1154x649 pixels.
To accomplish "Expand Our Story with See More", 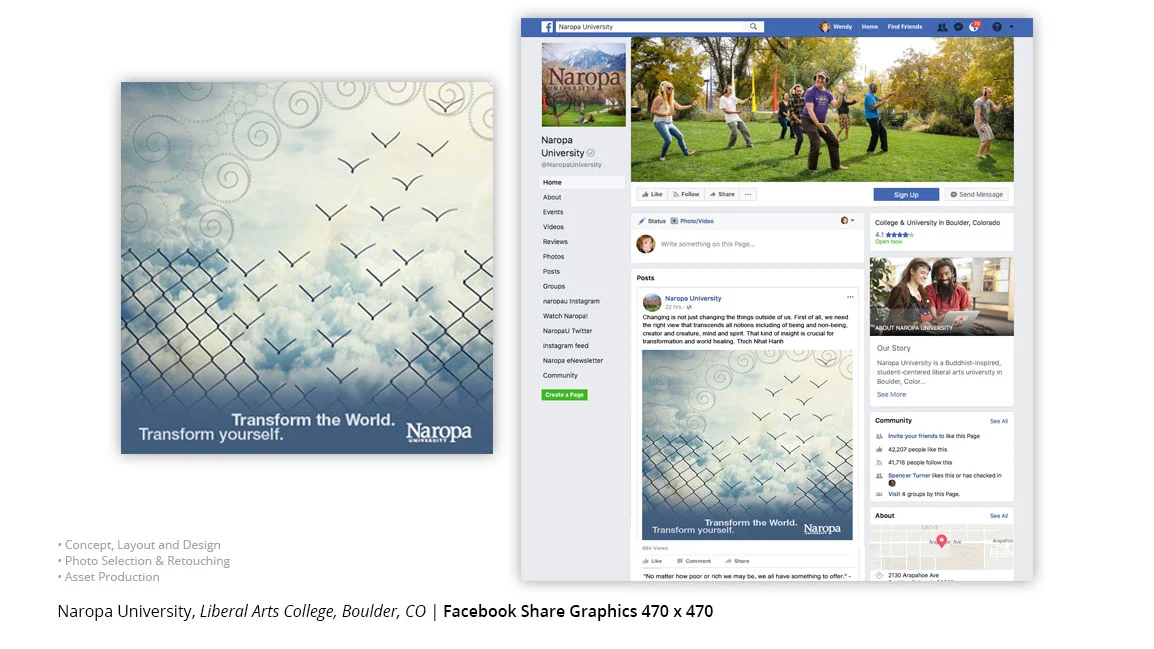I will [x=891, y=394].
